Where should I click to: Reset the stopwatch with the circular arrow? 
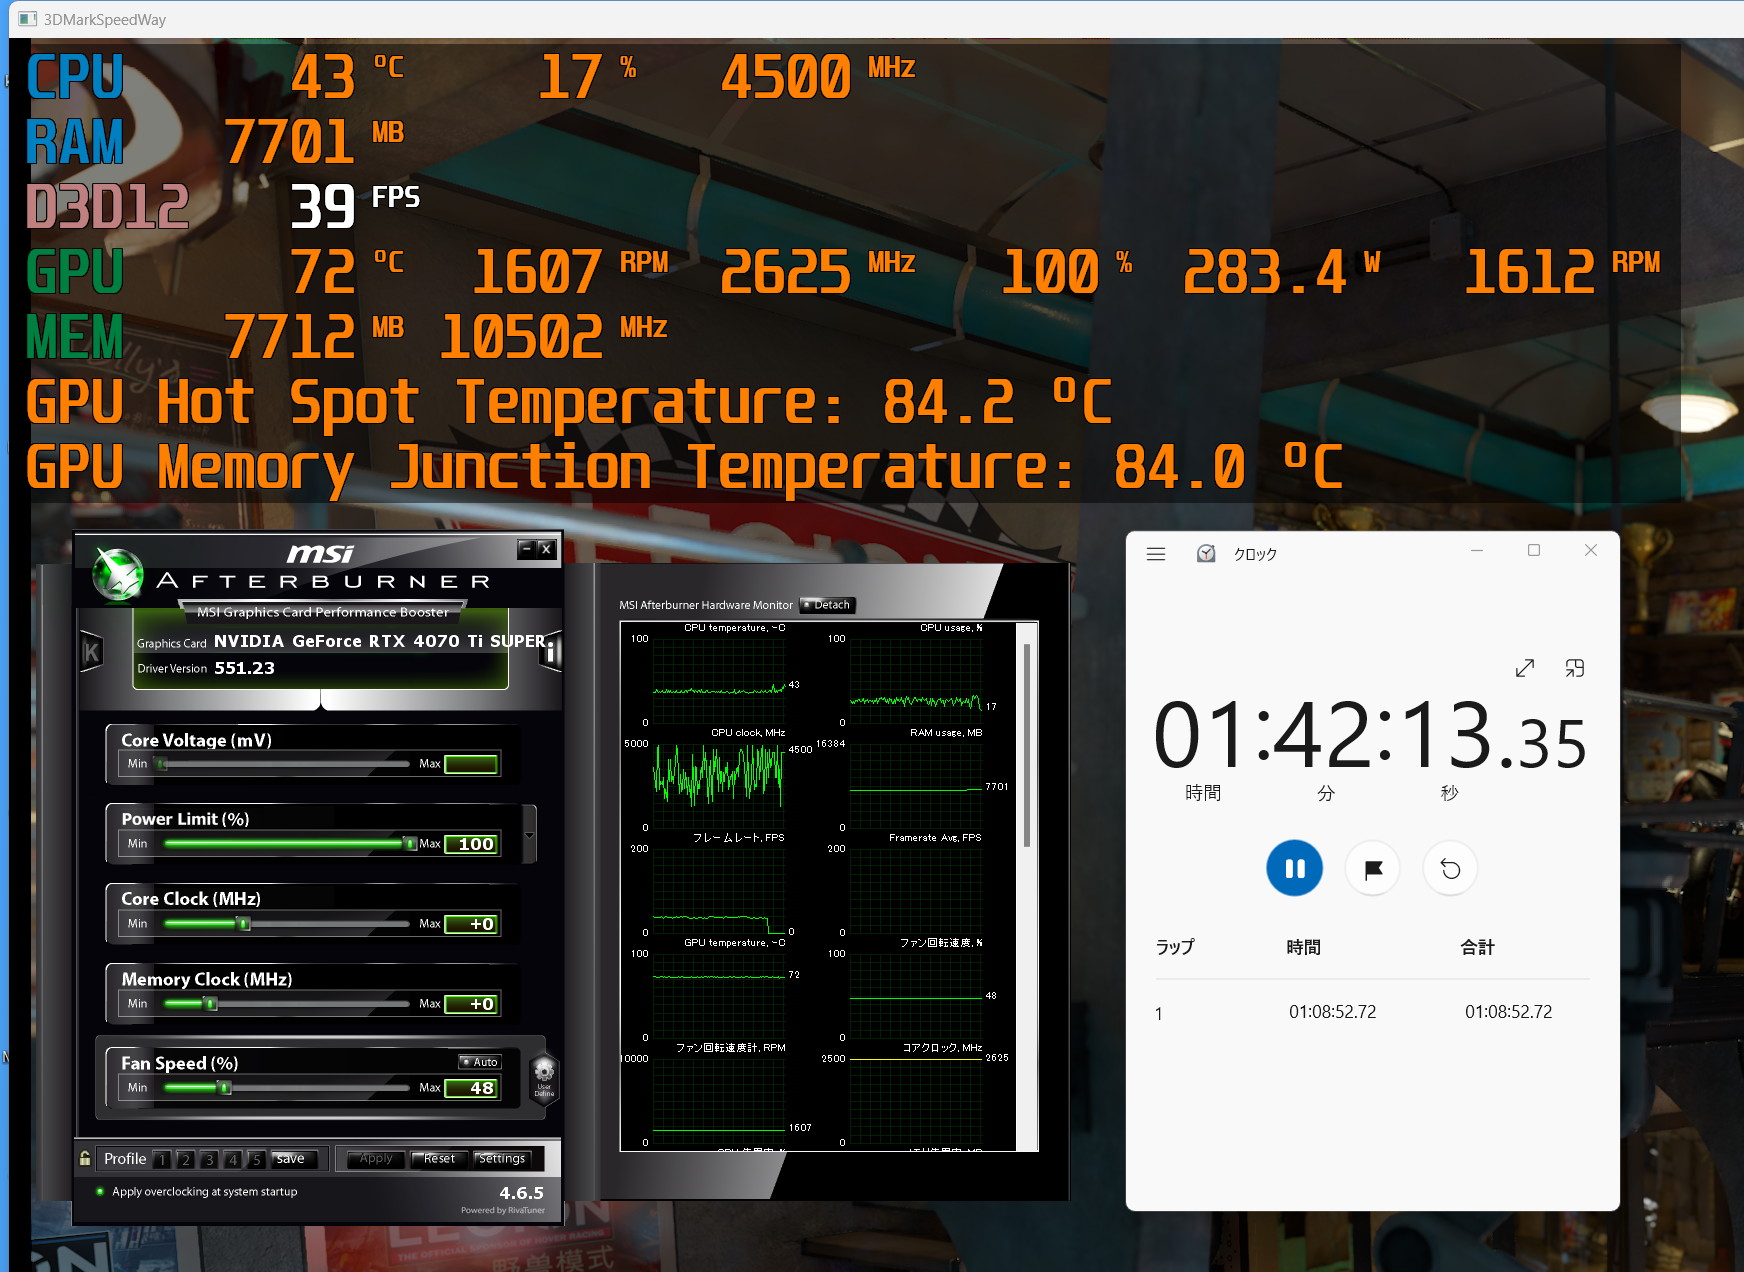(1450, 868)
